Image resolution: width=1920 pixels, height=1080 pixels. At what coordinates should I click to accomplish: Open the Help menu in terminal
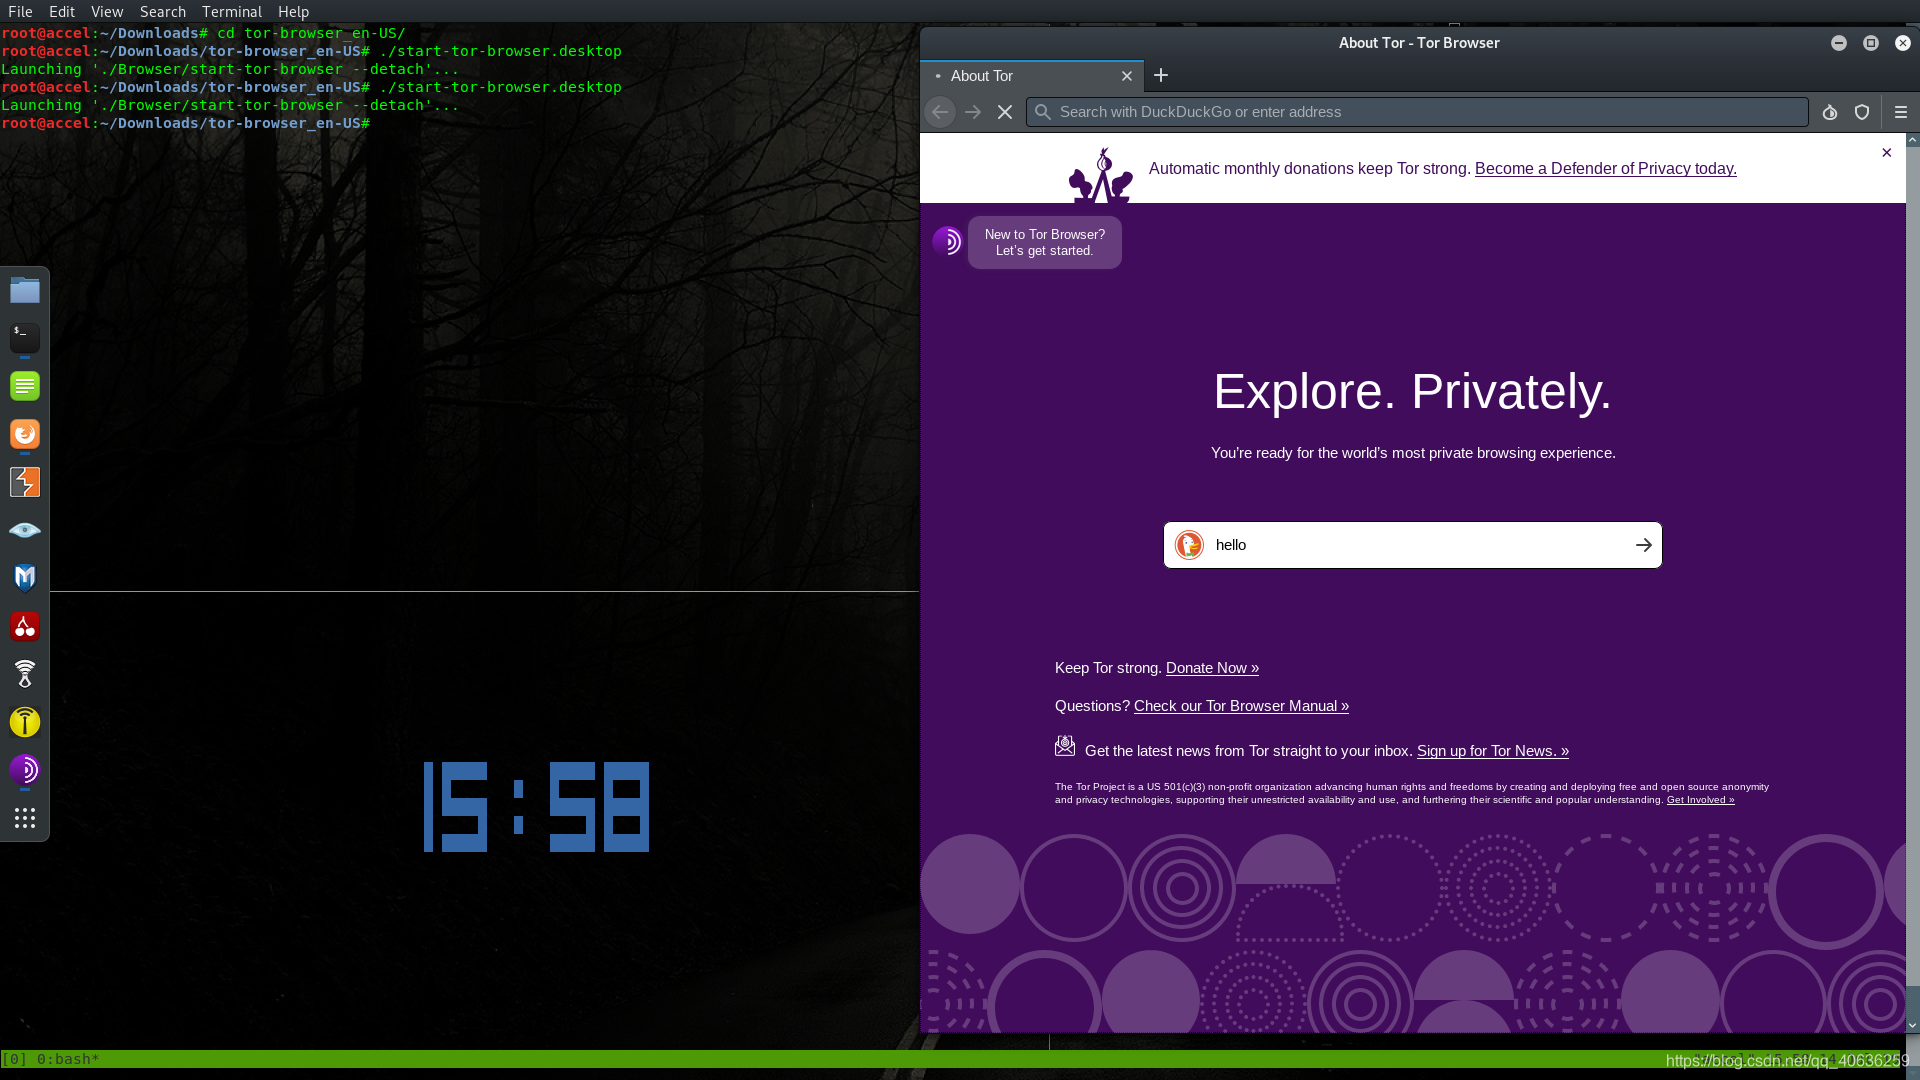(x=293, y=11)
